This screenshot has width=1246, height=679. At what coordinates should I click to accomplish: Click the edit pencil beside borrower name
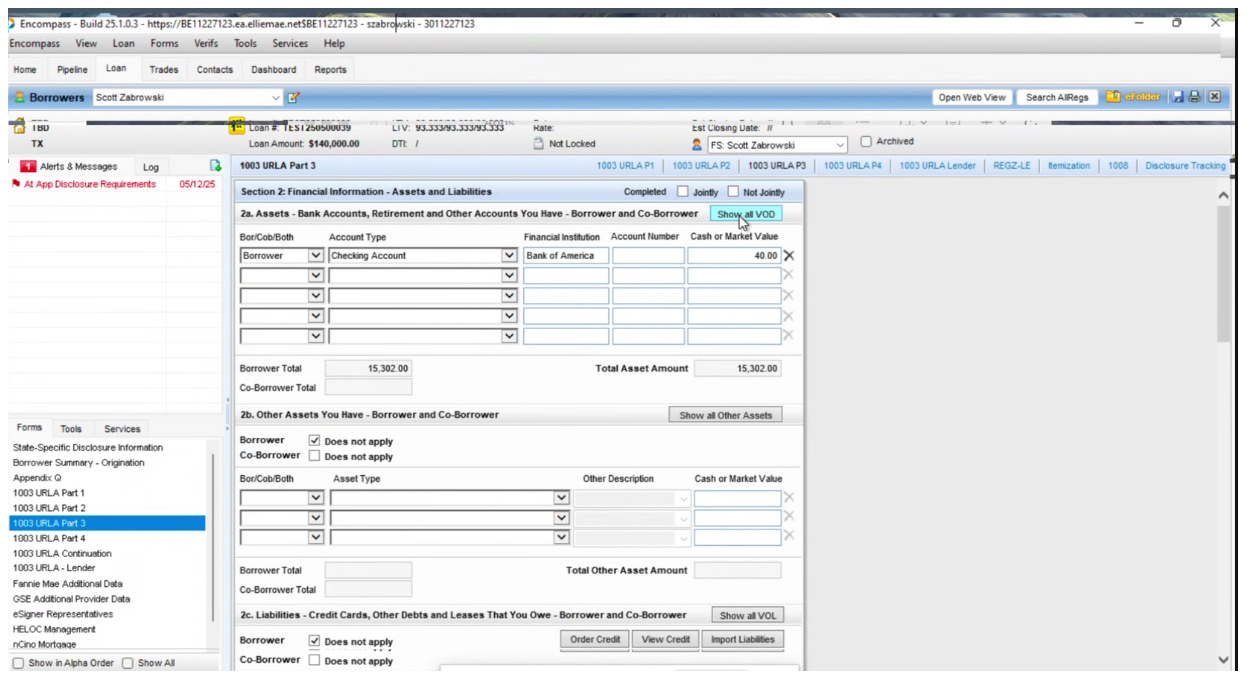292,97
